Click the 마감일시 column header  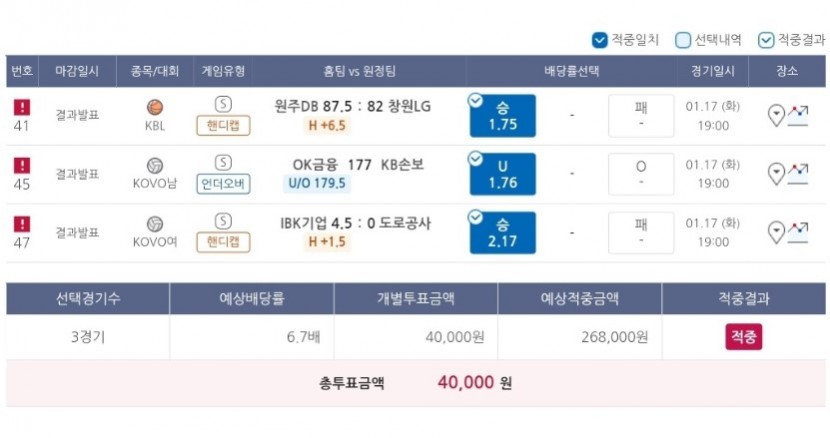(x=77, y=71)
